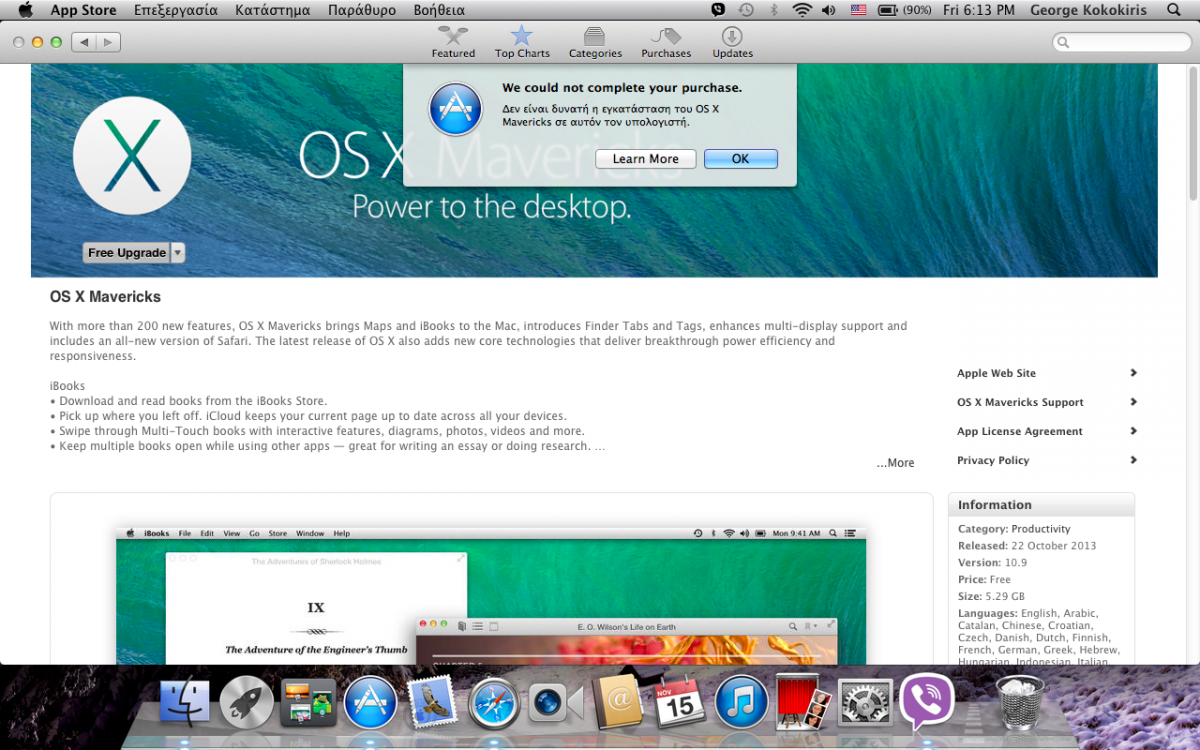Go forward using the right arrow button

[x=108, y=42]
